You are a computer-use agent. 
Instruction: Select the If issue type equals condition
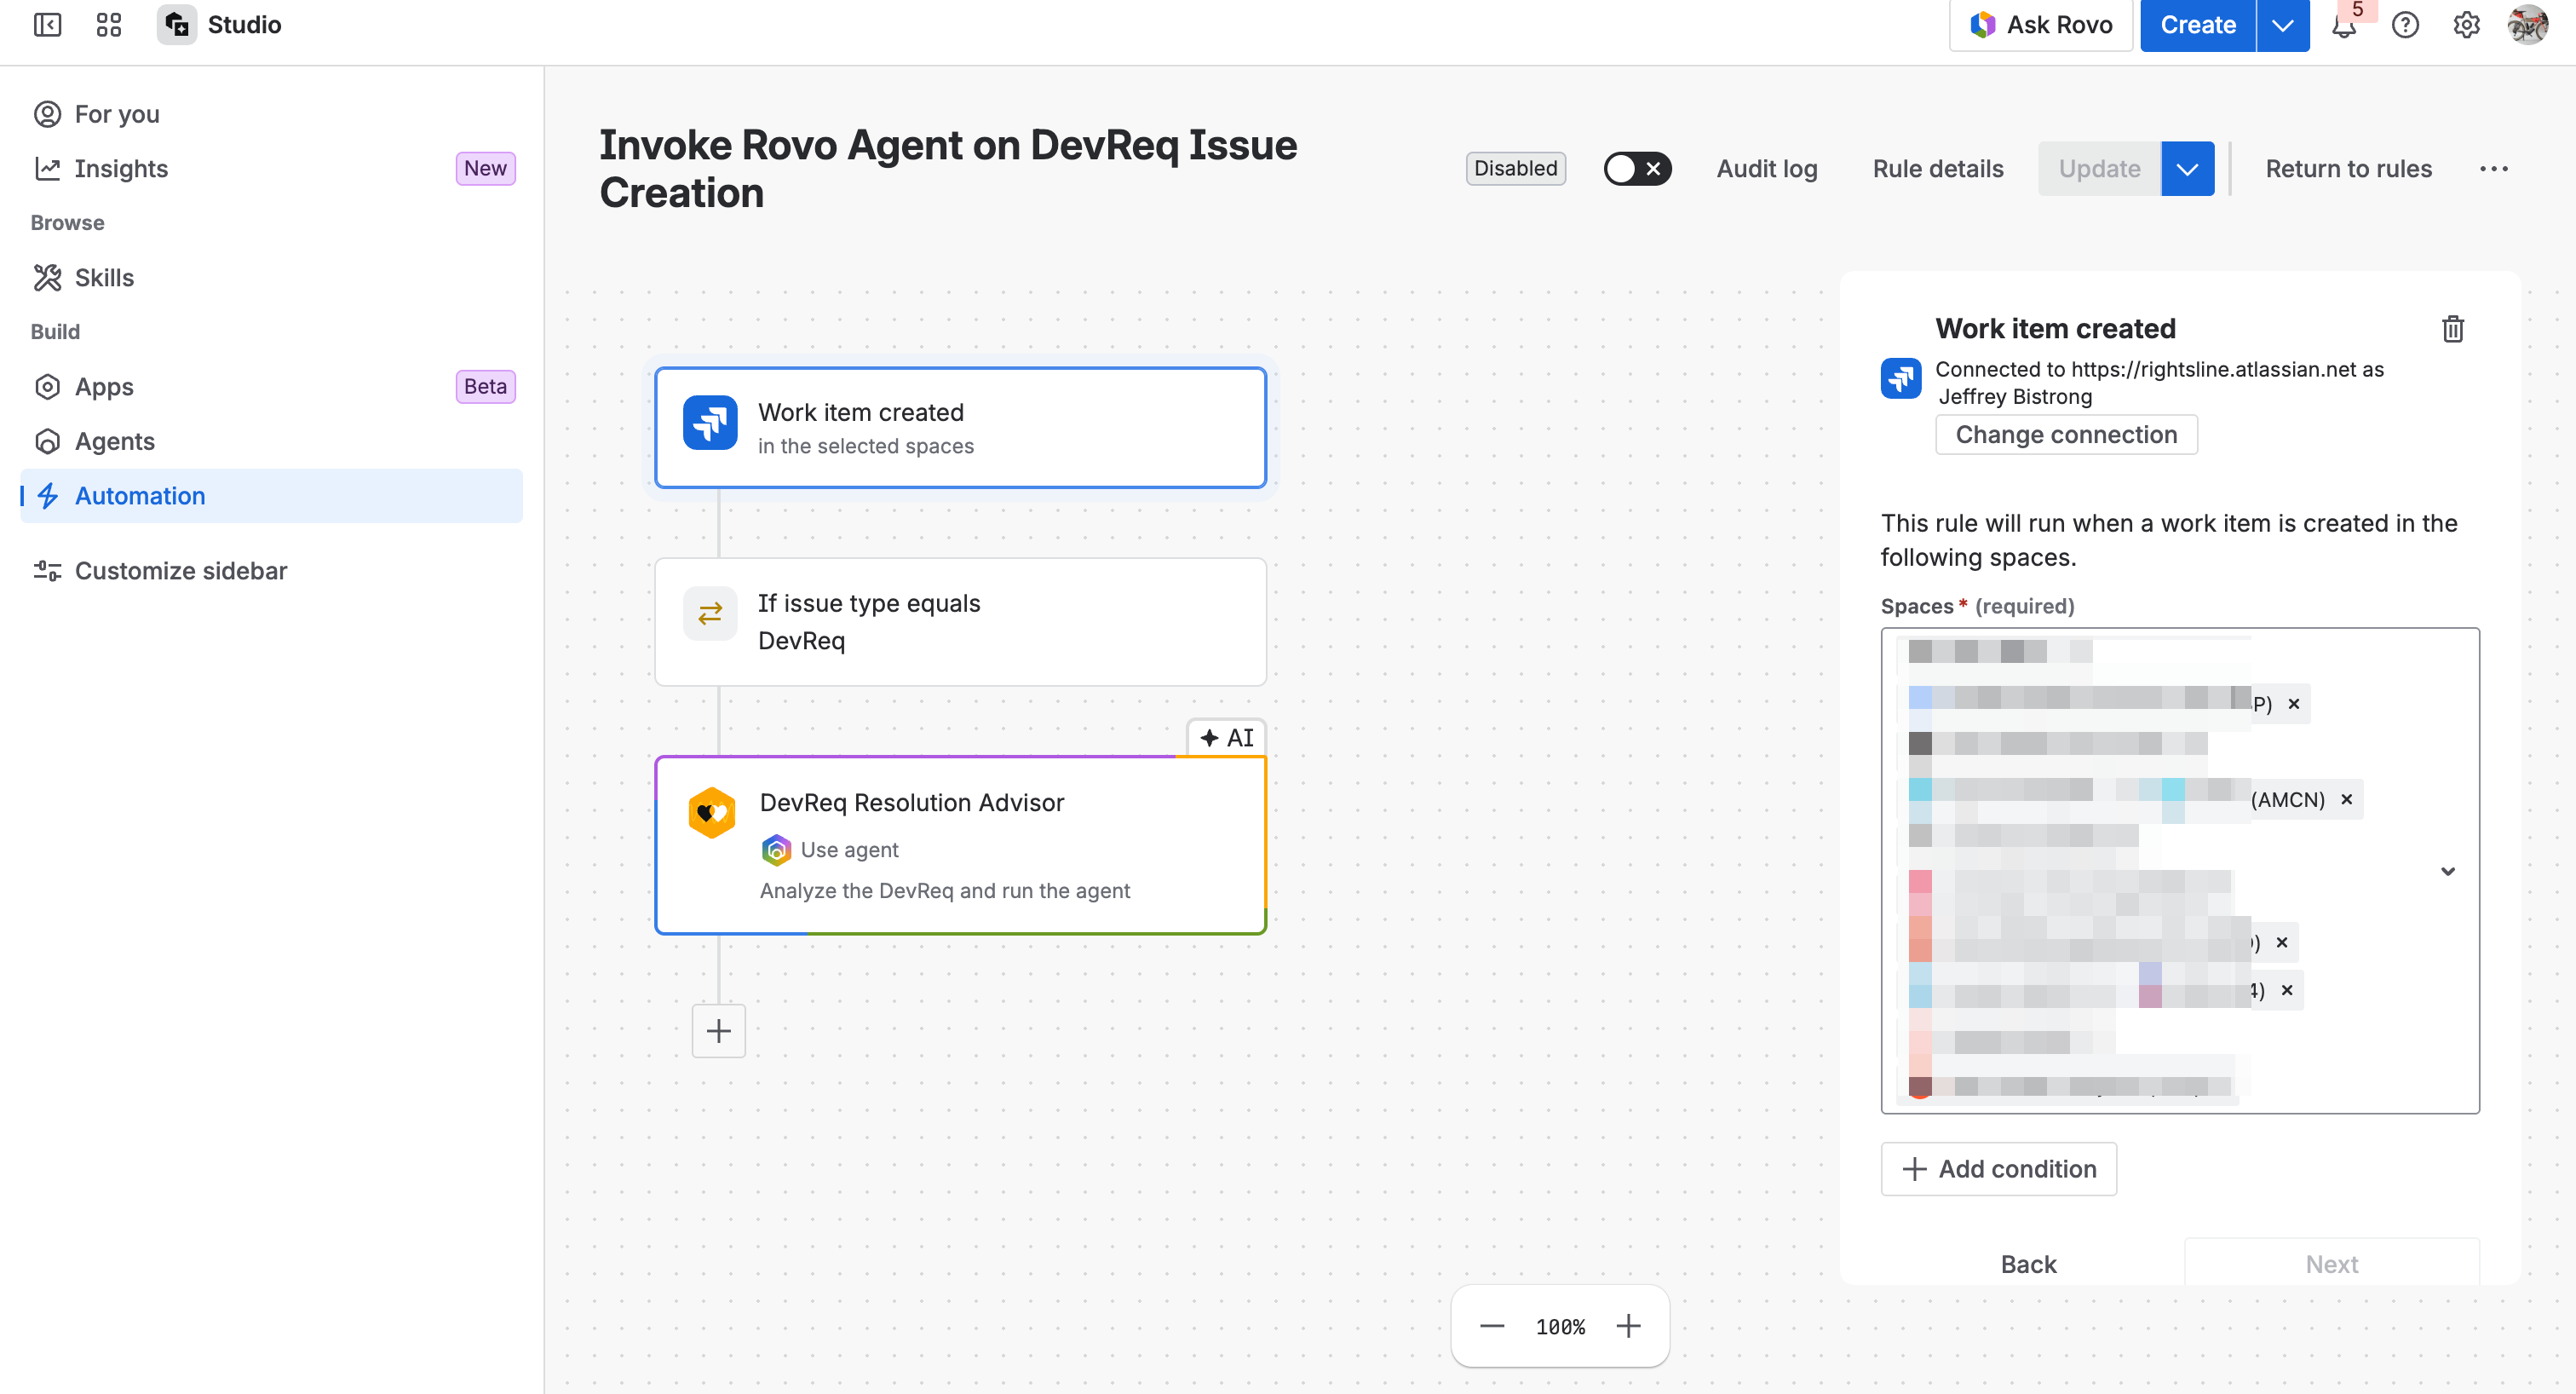point(960,622)
